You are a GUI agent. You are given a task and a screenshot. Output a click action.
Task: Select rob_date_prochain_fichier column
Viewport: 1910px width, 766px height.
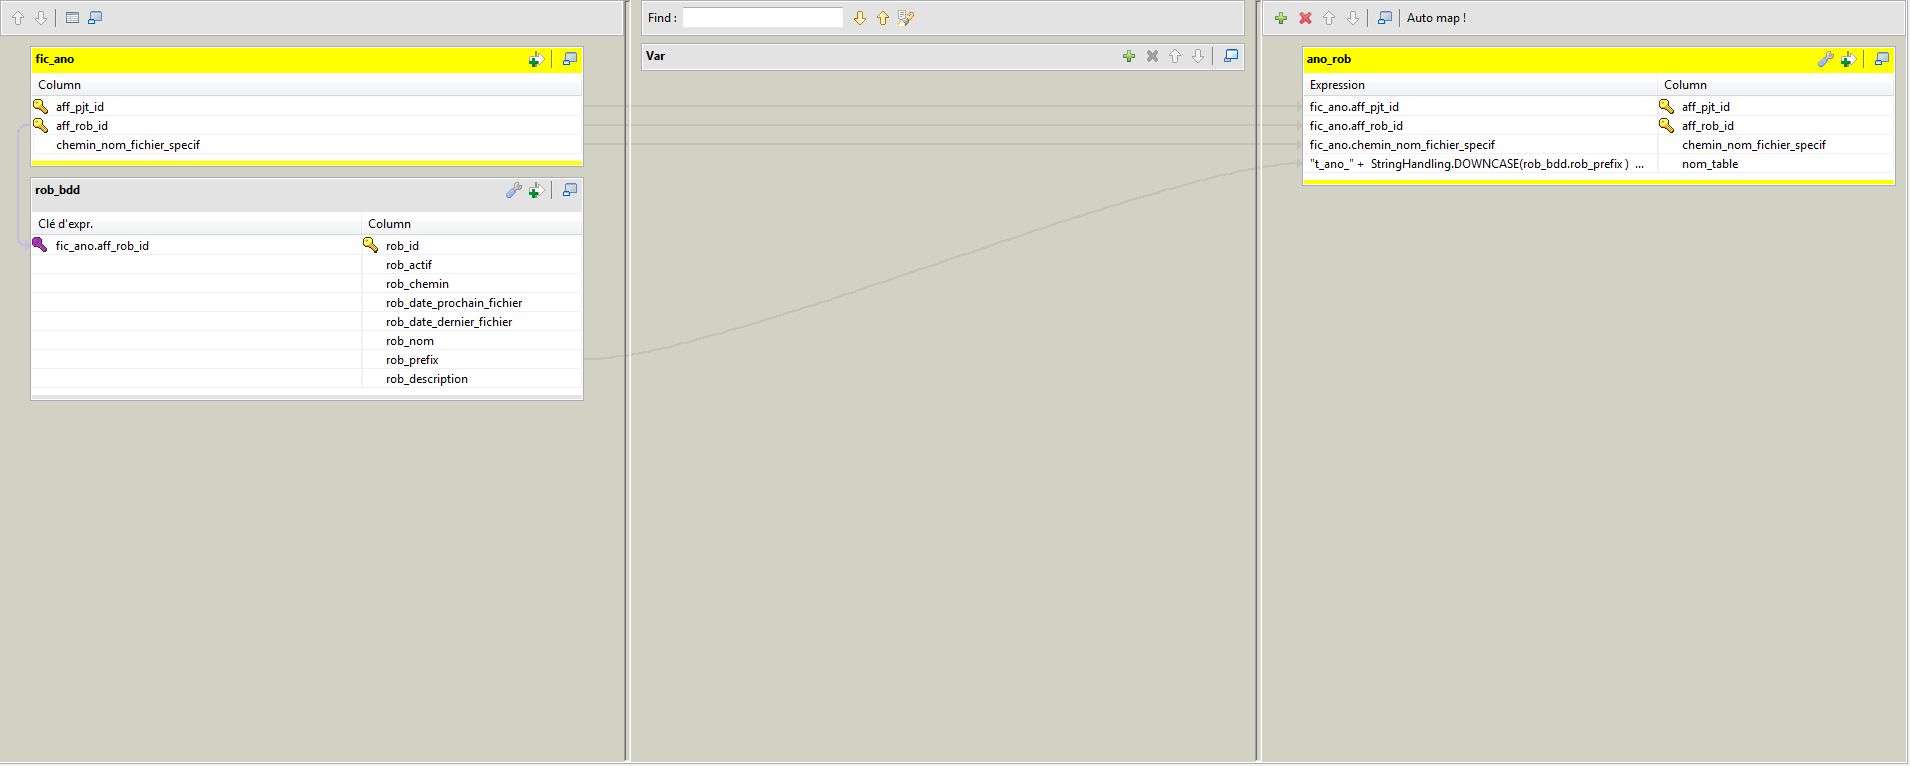pos(472,303)
